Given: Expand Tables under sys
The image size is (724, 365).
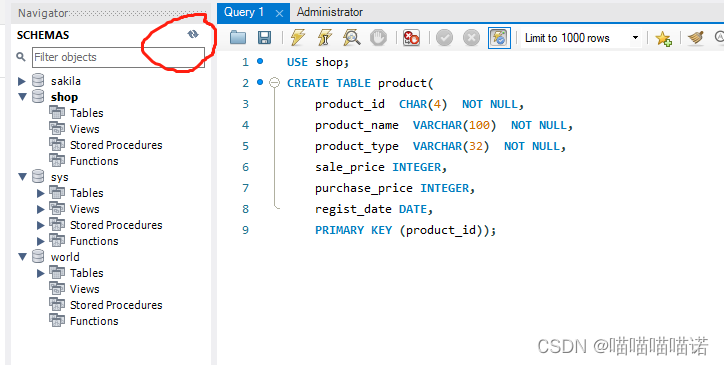Looking at the screenshot, I should click(41, 193).
